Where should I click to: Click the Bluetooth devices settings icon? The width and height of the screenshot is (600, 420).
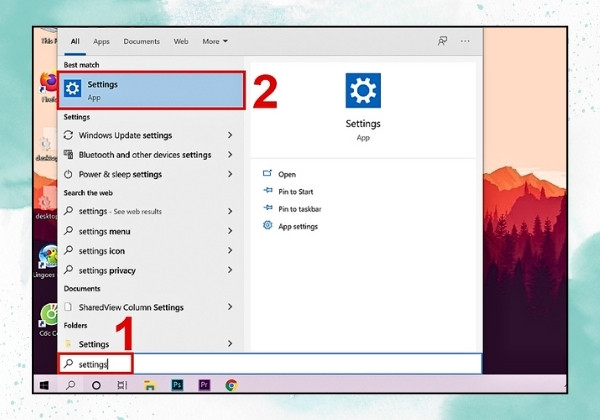click(68, 155)
